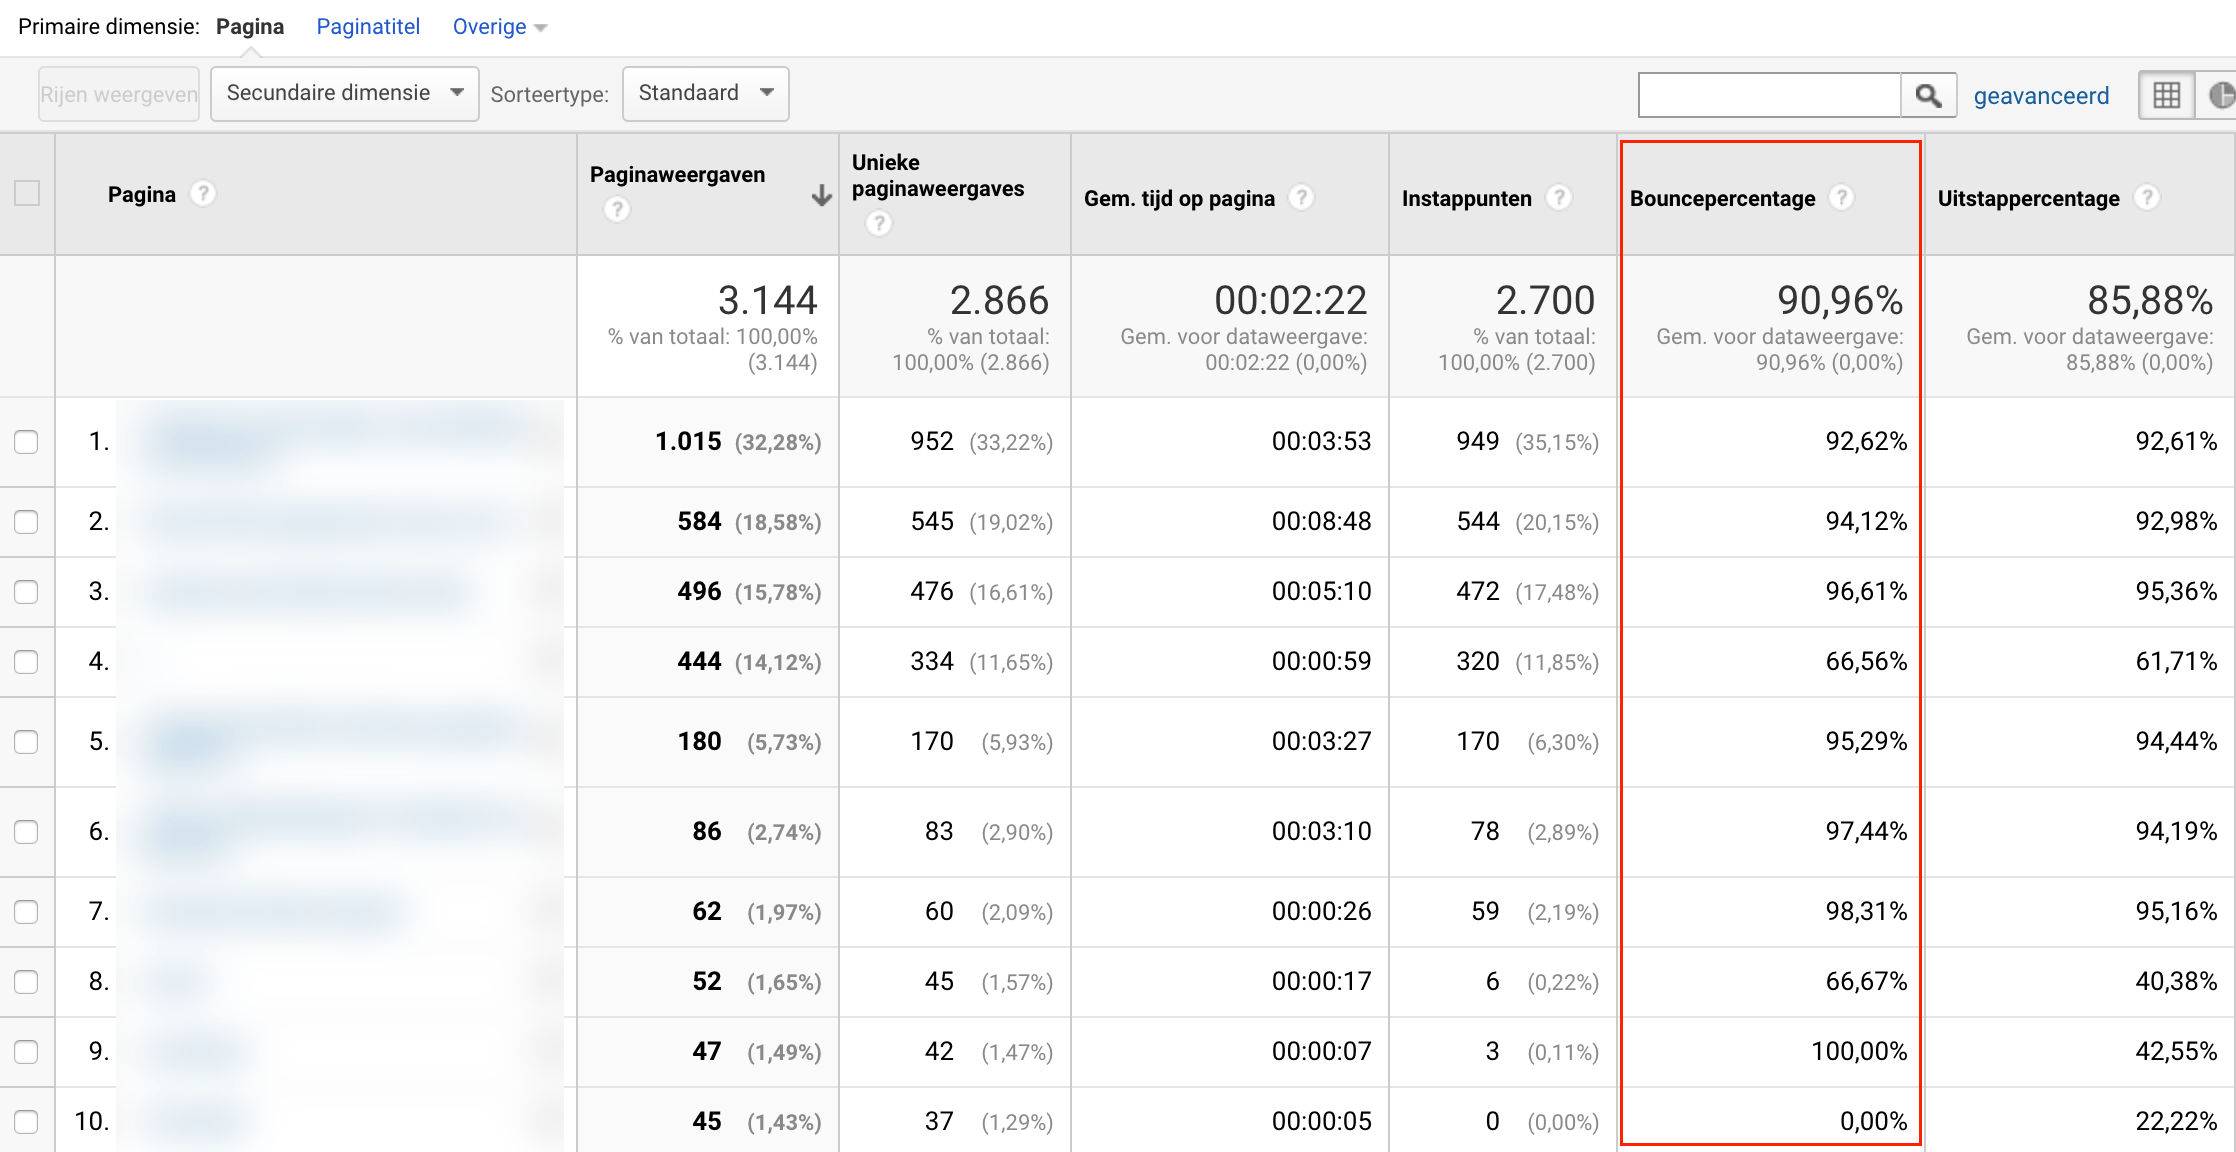Viewport: 2236px width, 1152px height.
Task: Open help icon for Gem. tijd op pagina
Action: click(x=1300, y=198)
